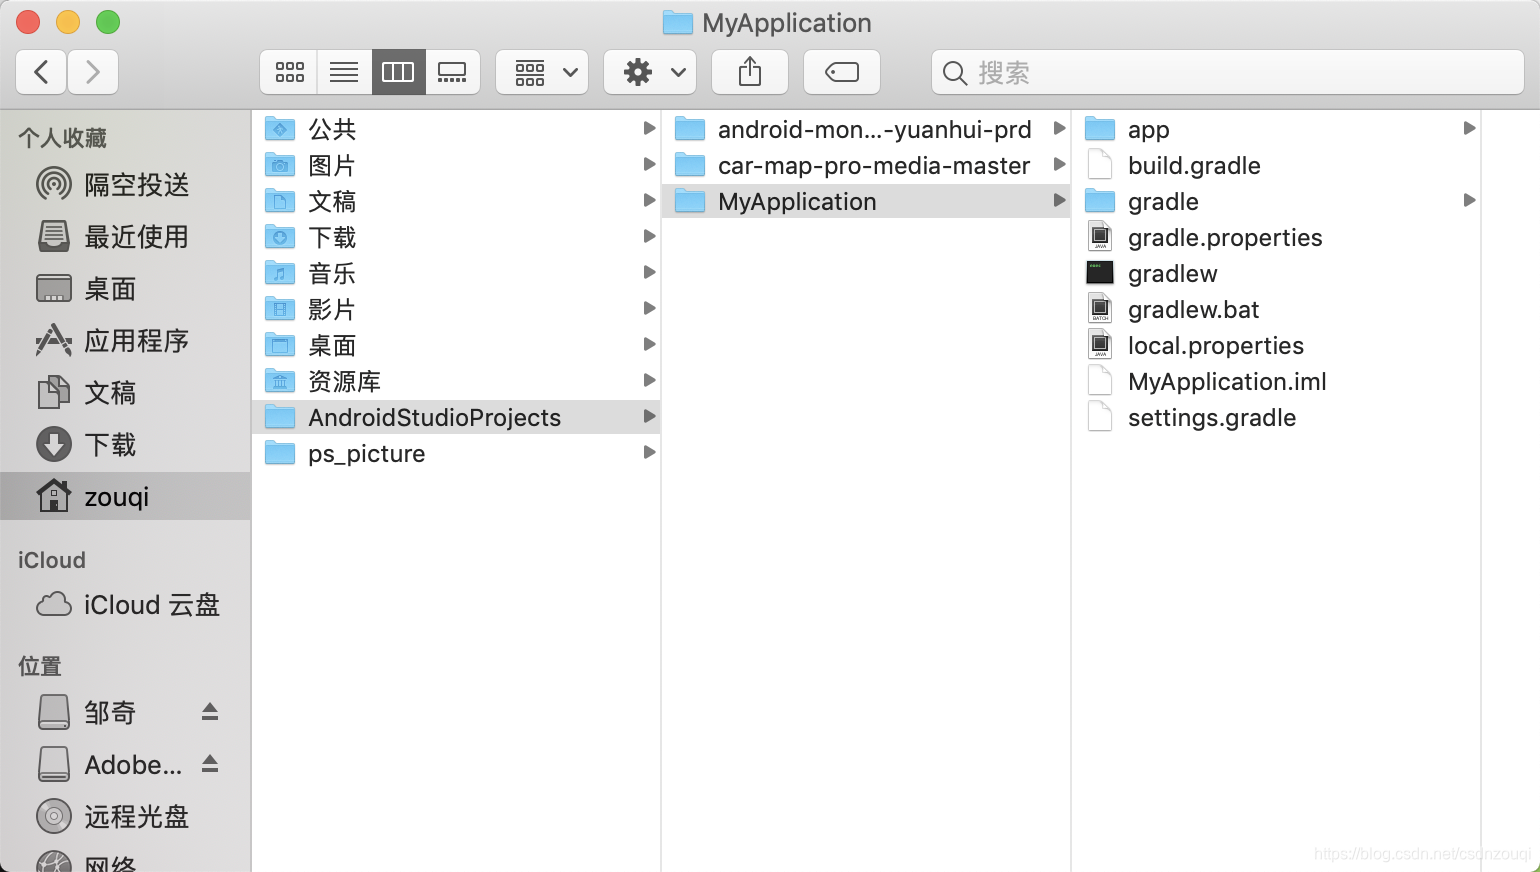Select the gradlew executable file

(1276, 273)
